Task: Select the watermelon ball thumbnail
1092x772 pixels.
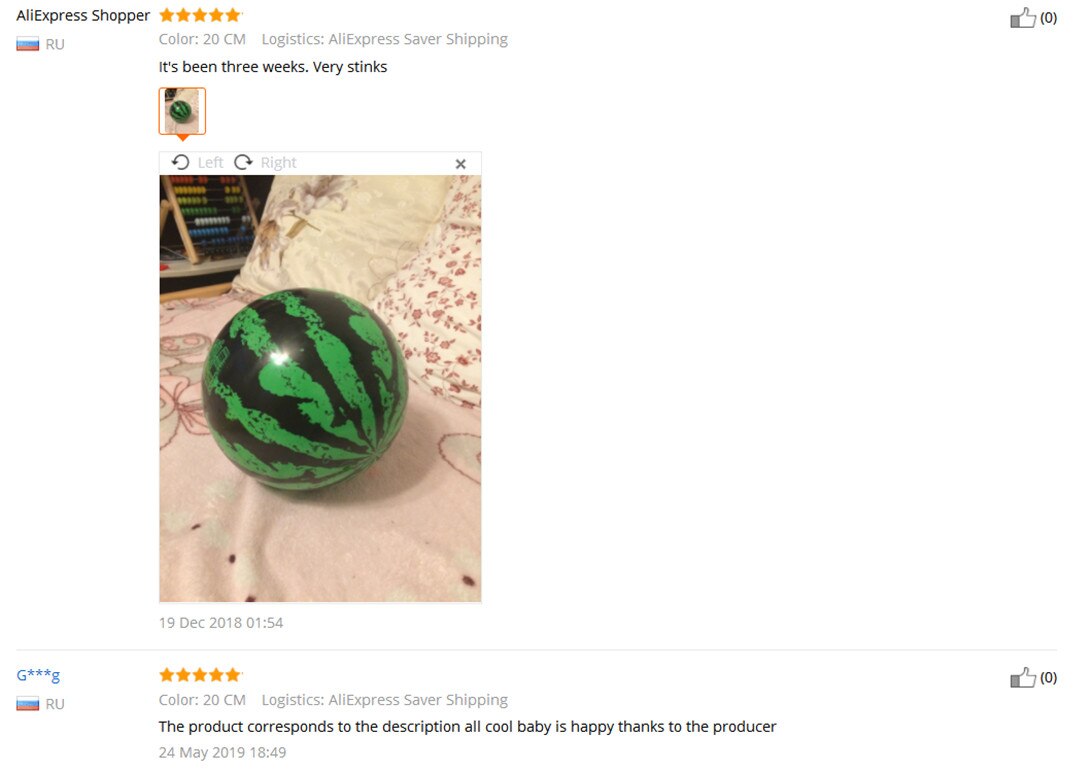Action: pyautogui.click(x=182, y=111)
